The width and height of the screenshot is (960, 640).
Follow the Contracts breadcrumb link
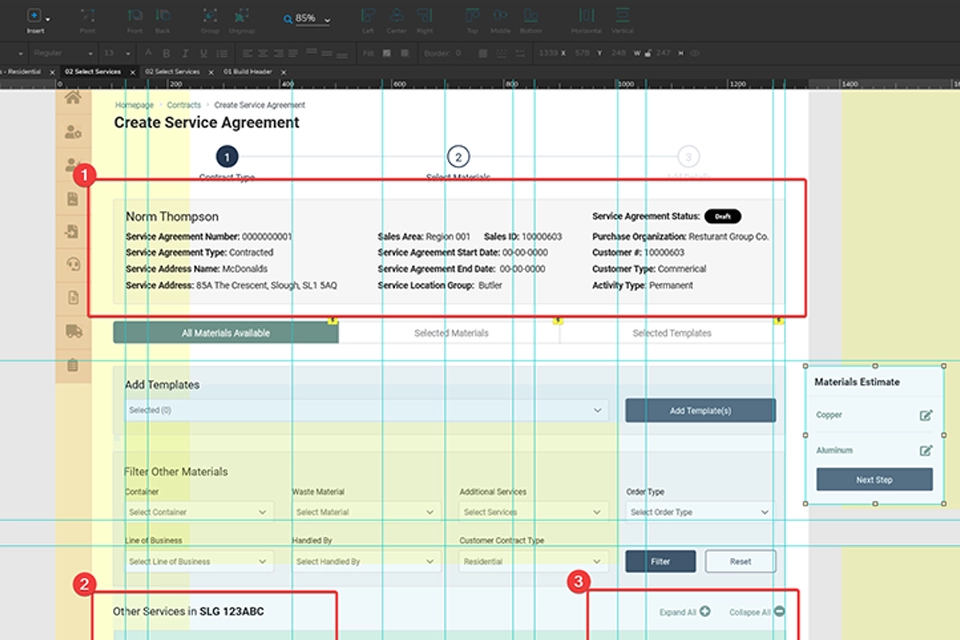click(x=184, y=105)
